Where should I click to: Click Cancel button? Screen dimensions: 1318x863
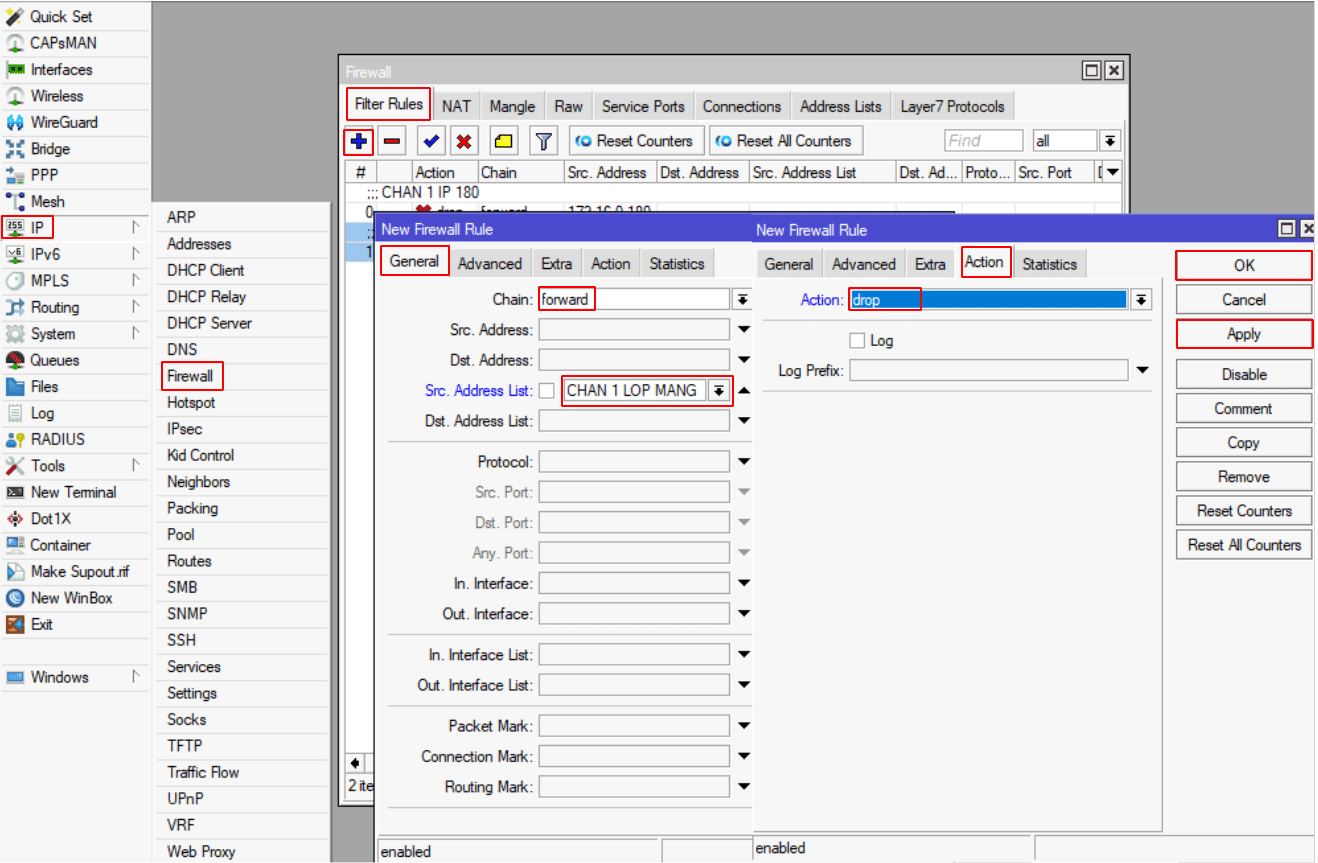point(1243,300)
